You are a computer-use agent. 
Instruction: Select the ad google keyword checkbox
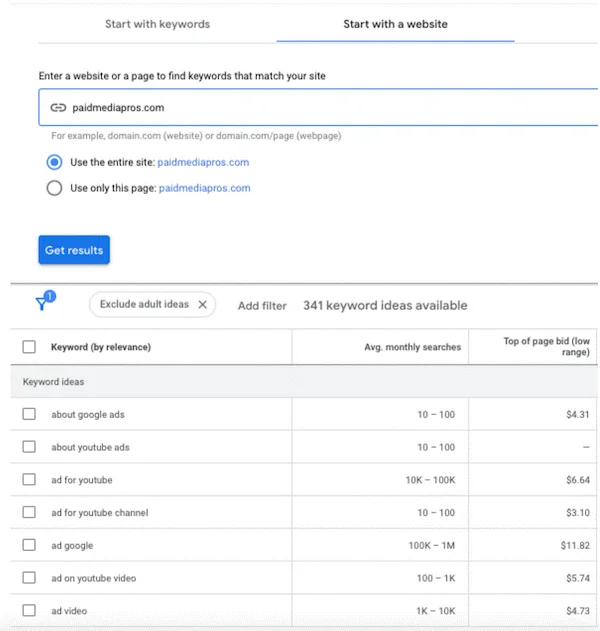point(29,546)
